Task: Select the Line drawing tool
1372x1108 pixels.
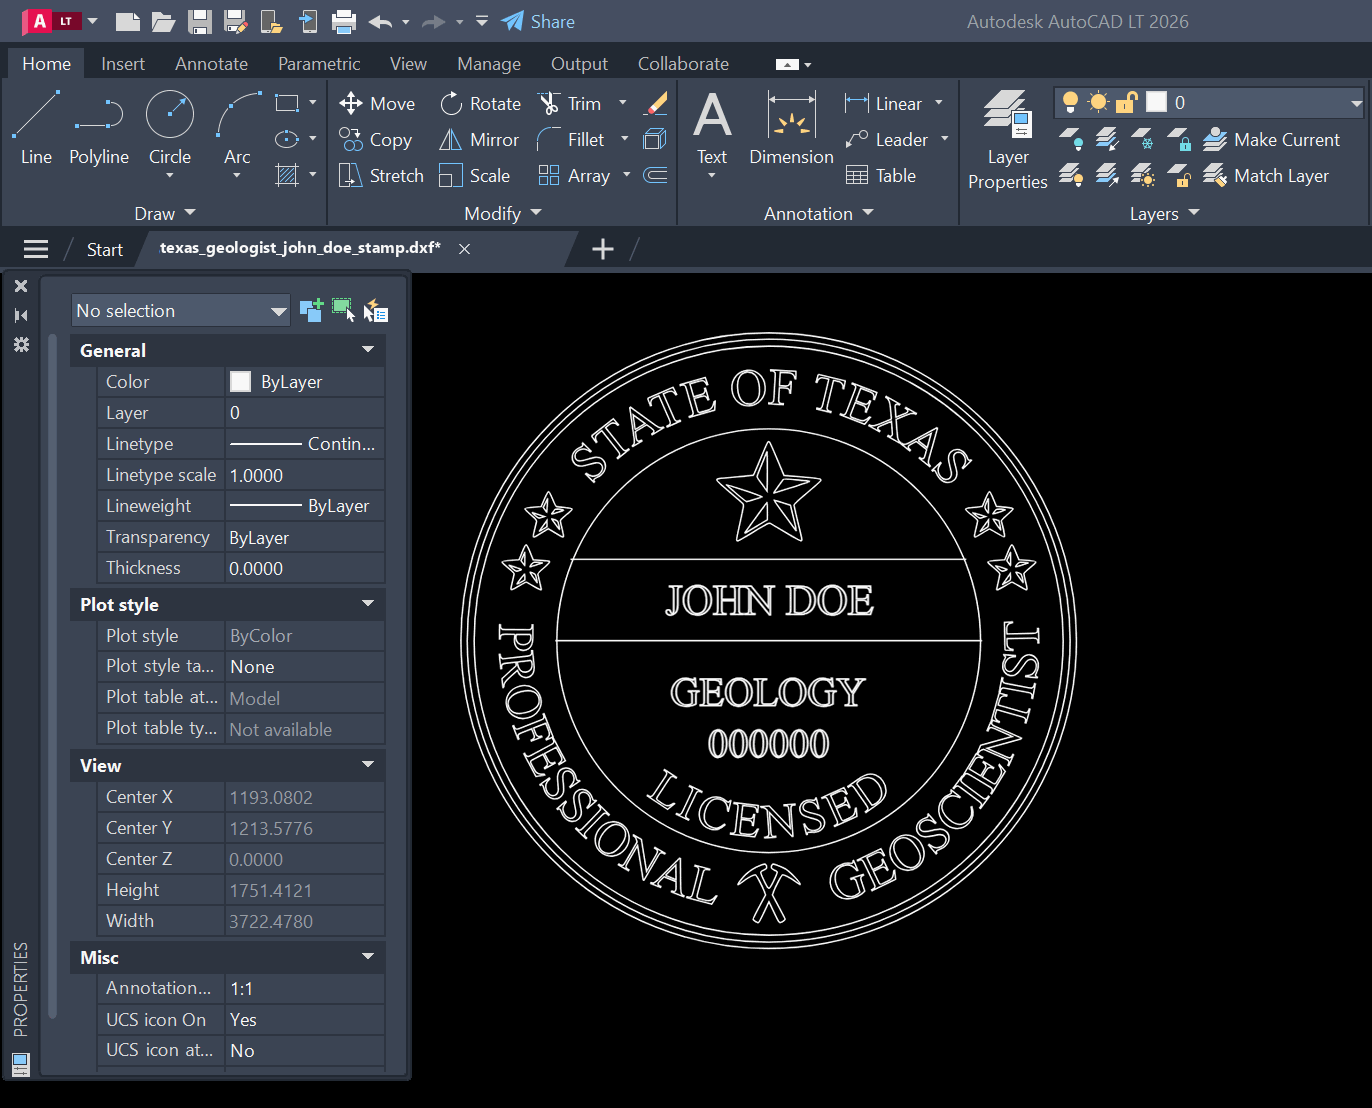Action: (x=36, y=127)
